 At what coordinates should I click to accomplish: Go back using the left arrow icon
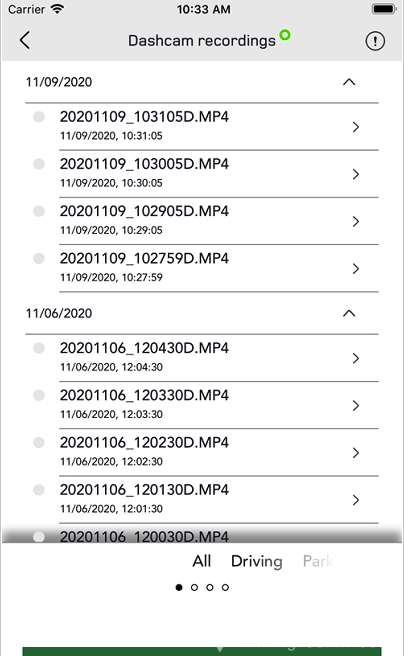click(x=25, y=41)
